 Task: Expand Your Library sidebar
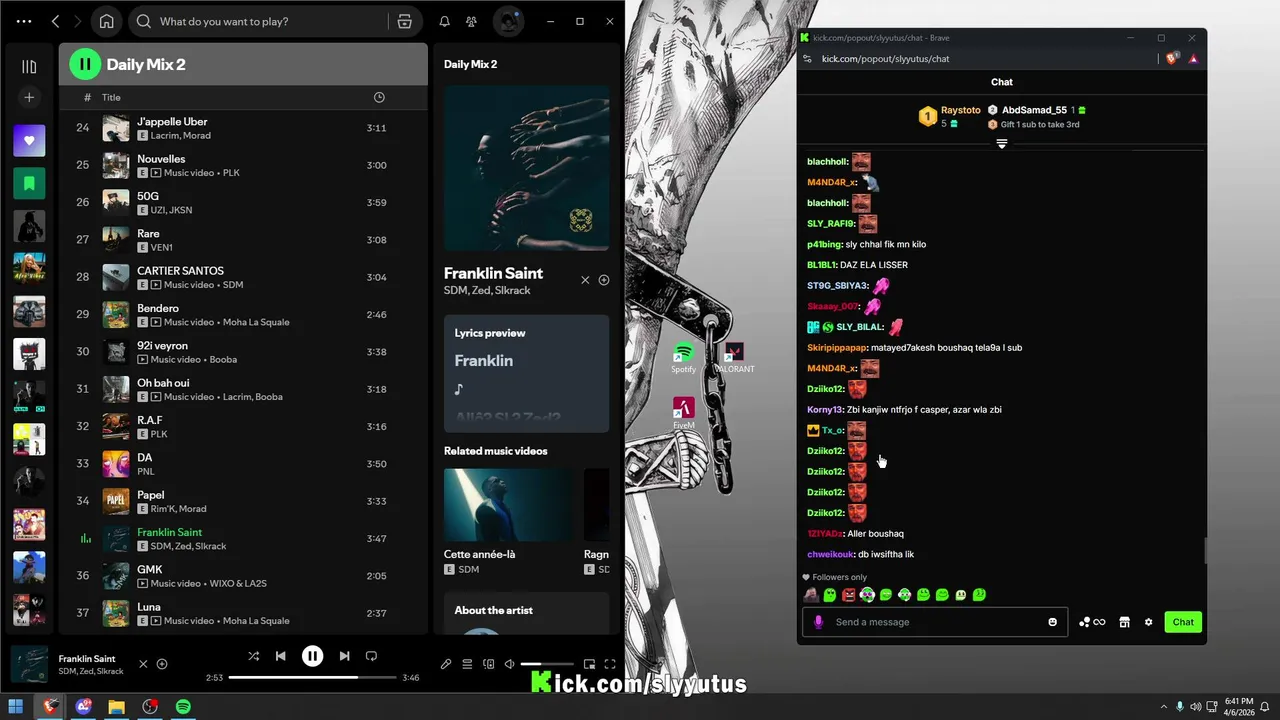(x=29, y=66)
